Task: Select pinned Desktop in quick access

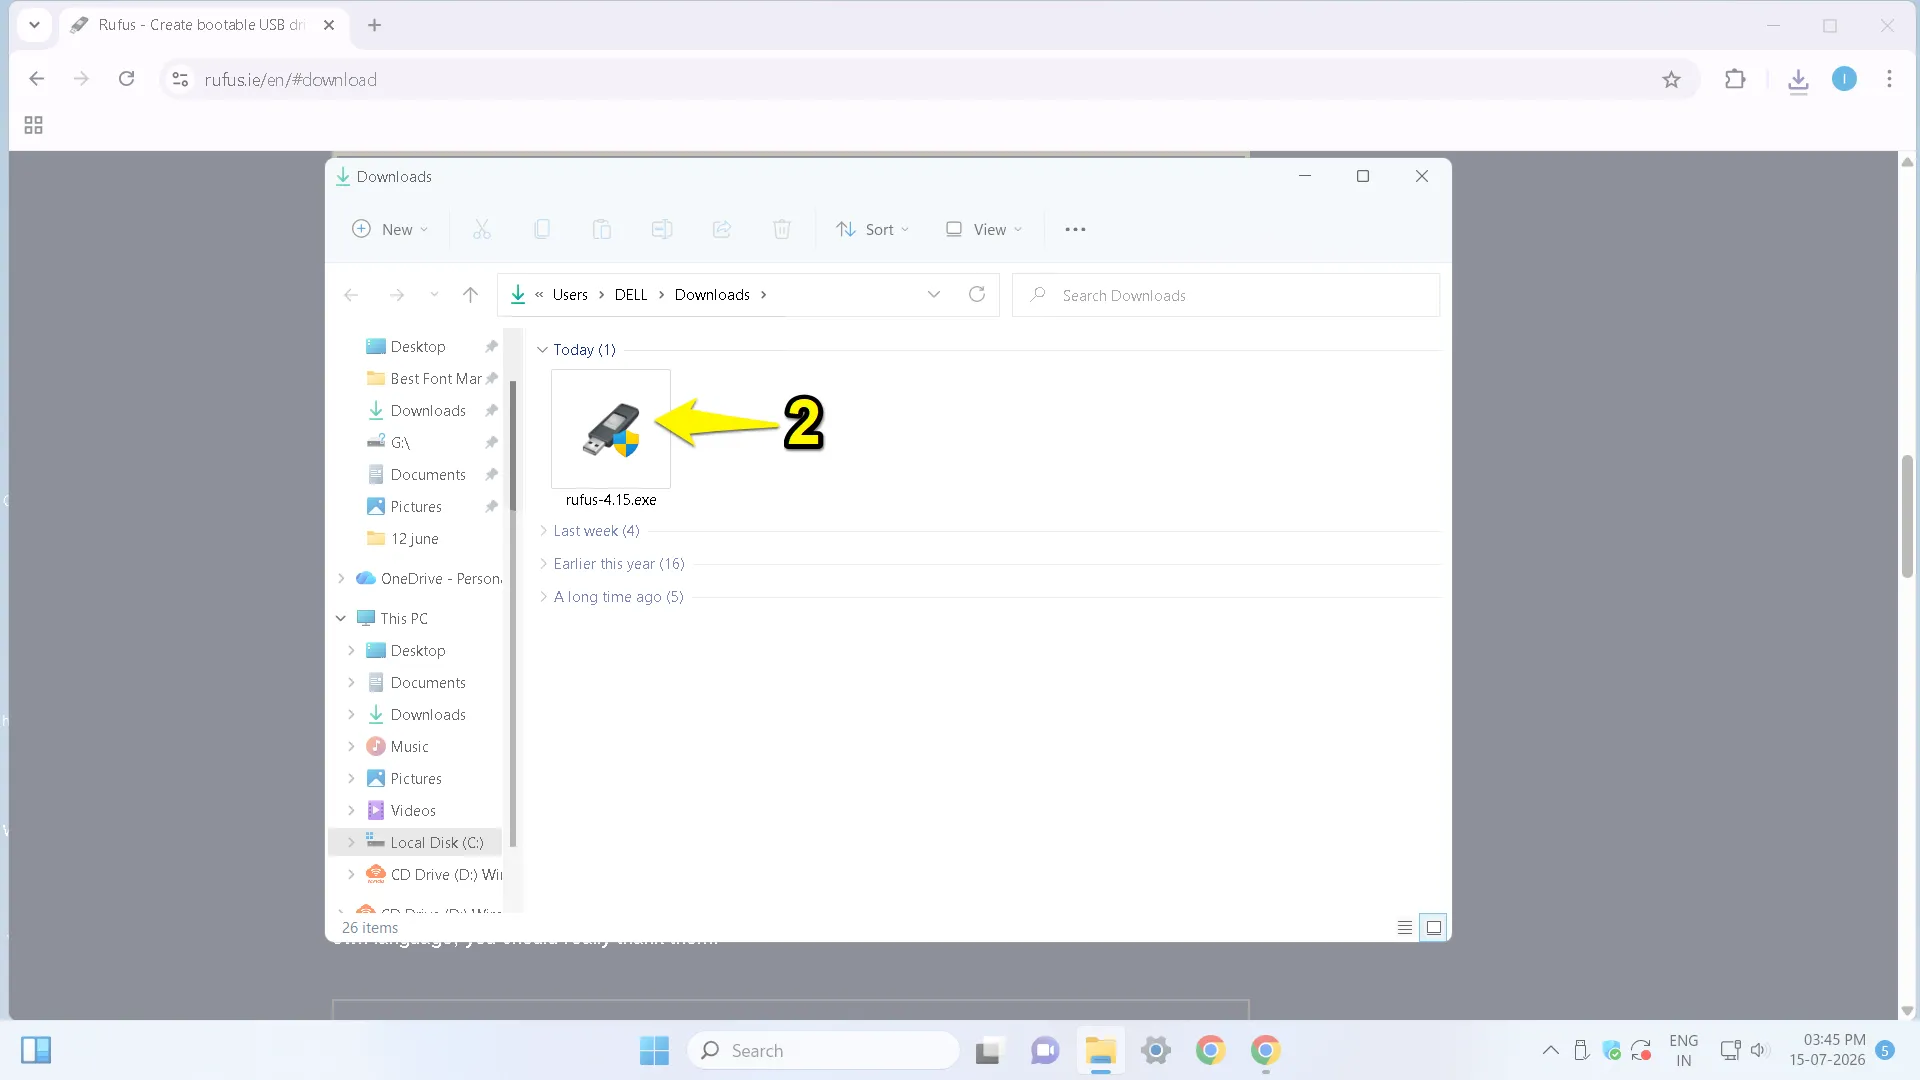Action: click(418, 346)
